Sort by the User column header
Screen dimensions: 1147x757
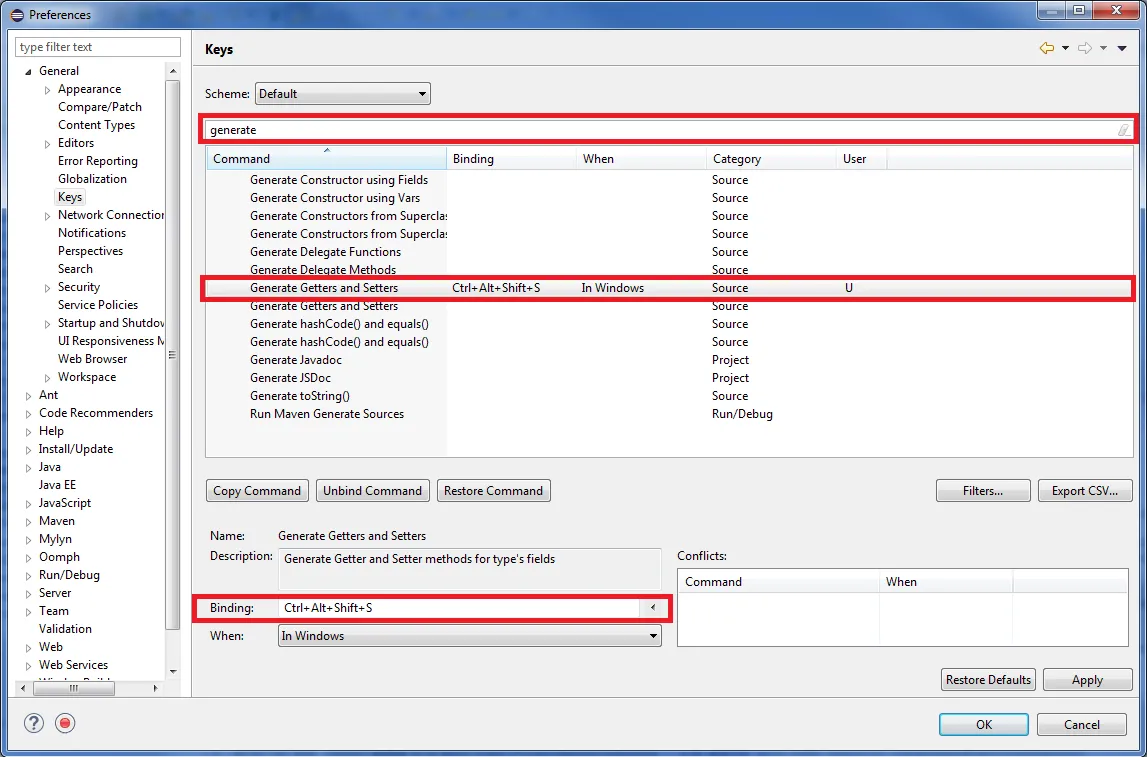click(862, 159)
